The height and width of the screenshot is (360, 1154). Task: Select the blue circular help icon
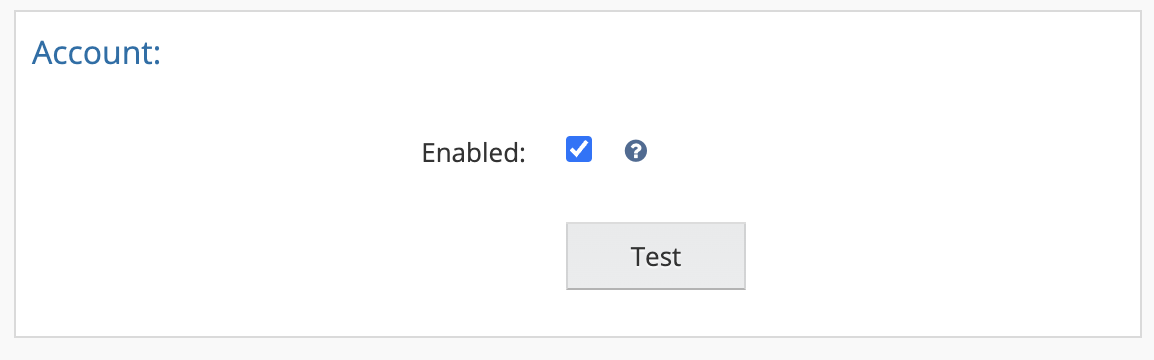pos(635,152)
